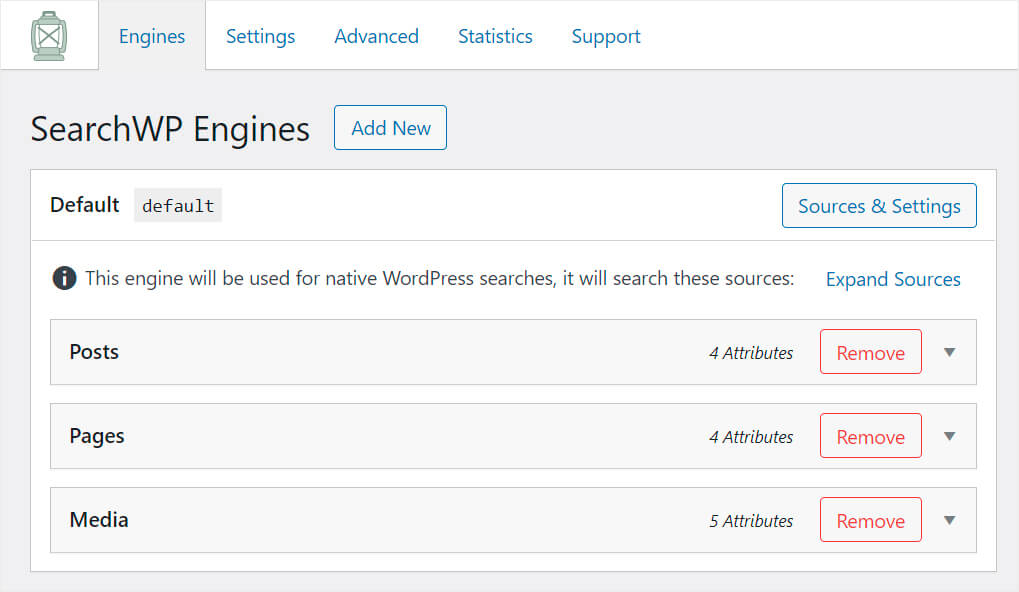
Task: Remove the Pages source
Action: (871, 436)
